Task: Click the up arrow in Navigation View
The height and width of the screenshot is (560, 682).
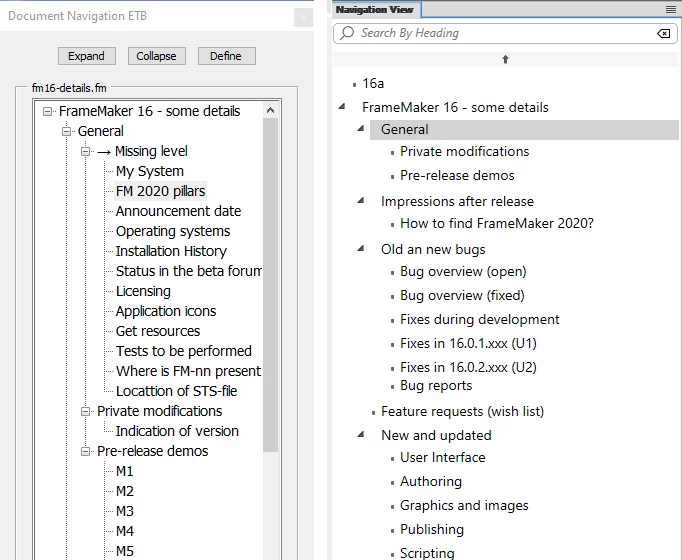Action: 505,59
